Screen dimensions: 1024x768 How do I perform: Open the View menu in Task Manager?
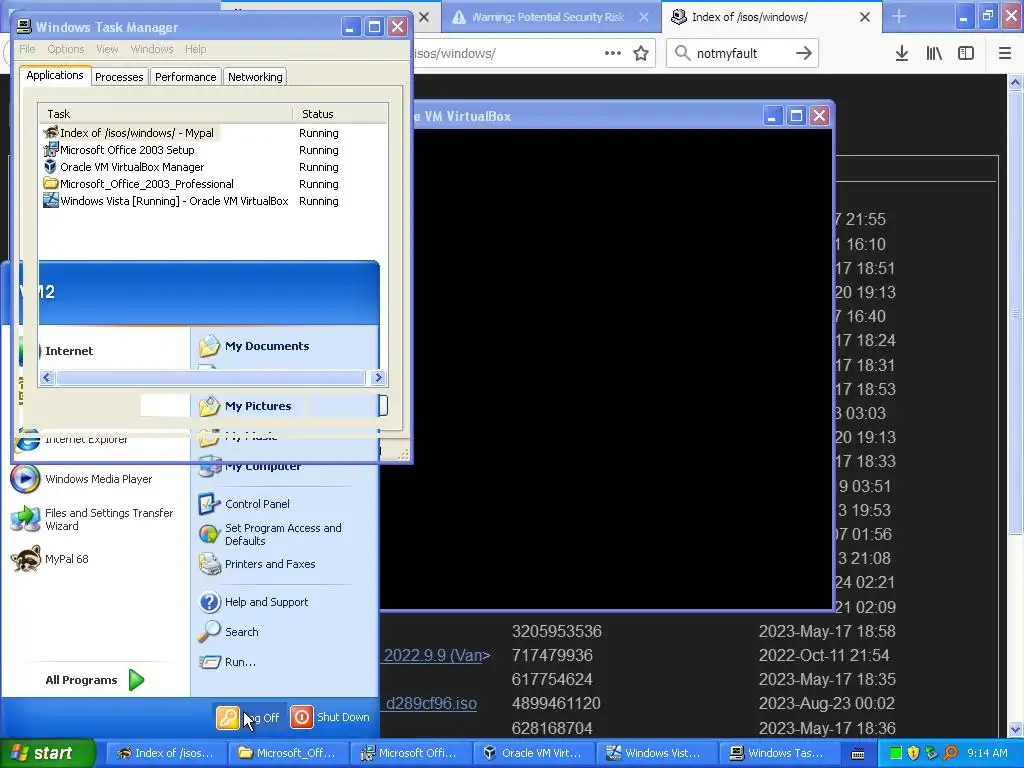107,49
